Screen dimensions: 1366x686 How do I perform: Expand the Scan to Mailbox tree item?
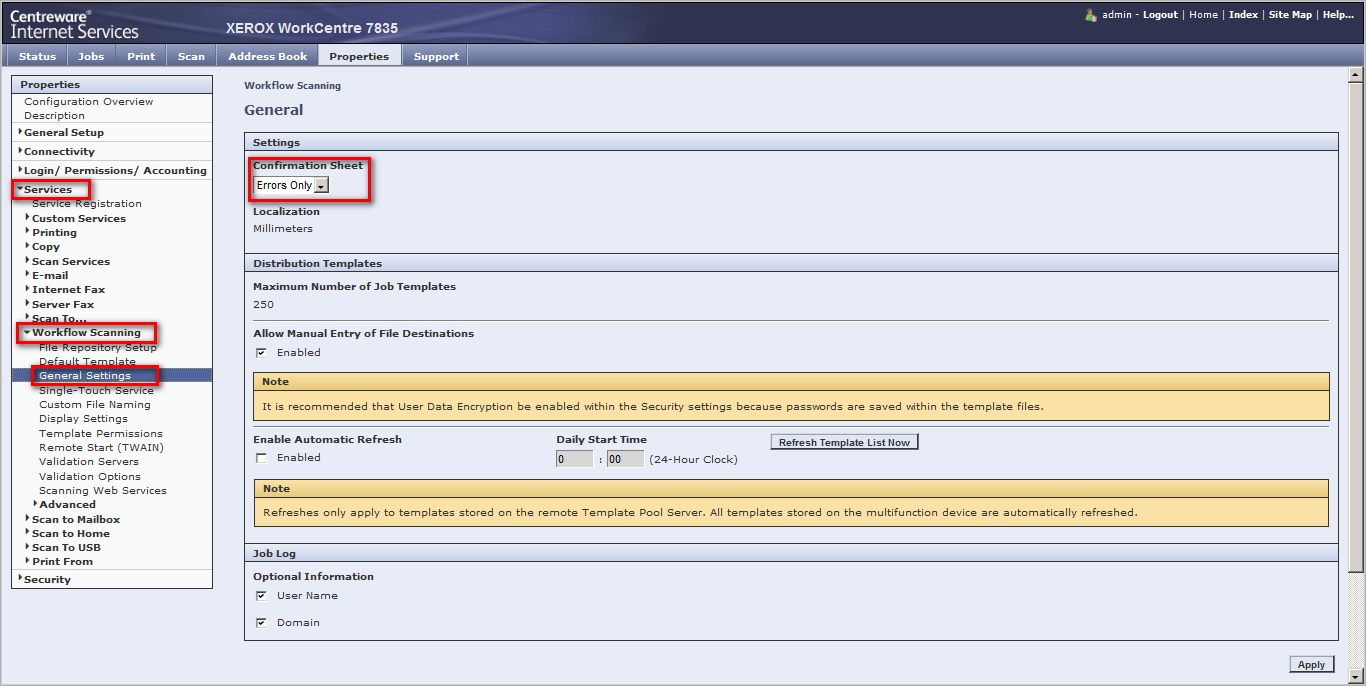coord(75,519)
